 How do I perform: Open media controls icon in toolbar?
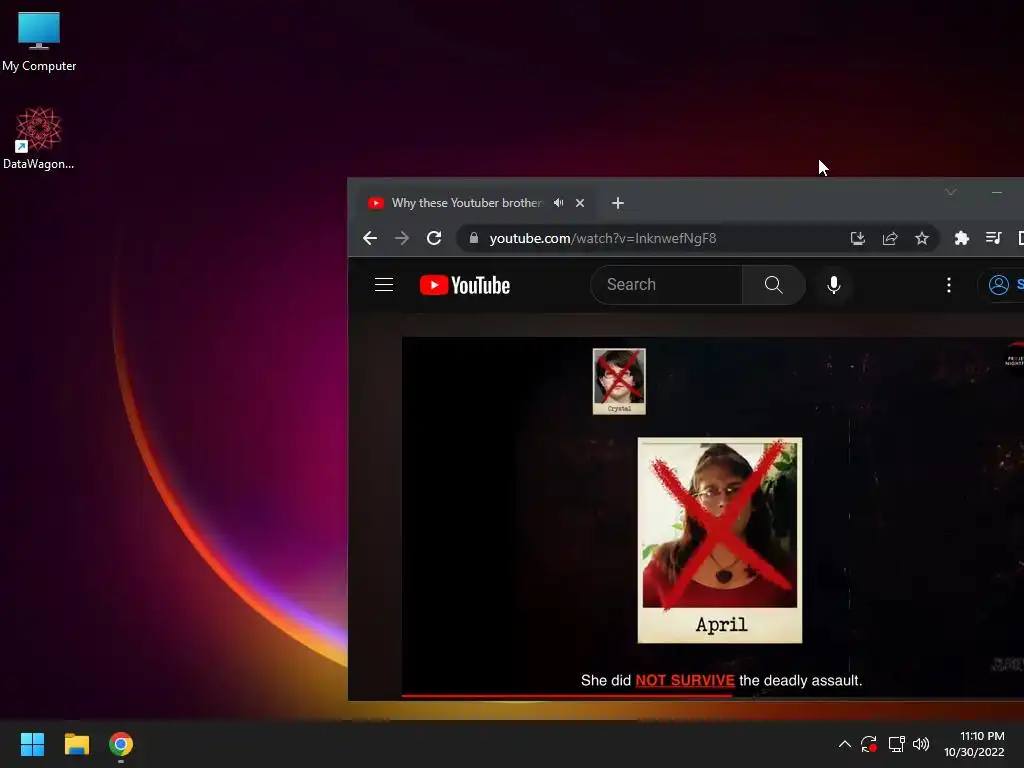pyautogui.click(x=993, y=238)
